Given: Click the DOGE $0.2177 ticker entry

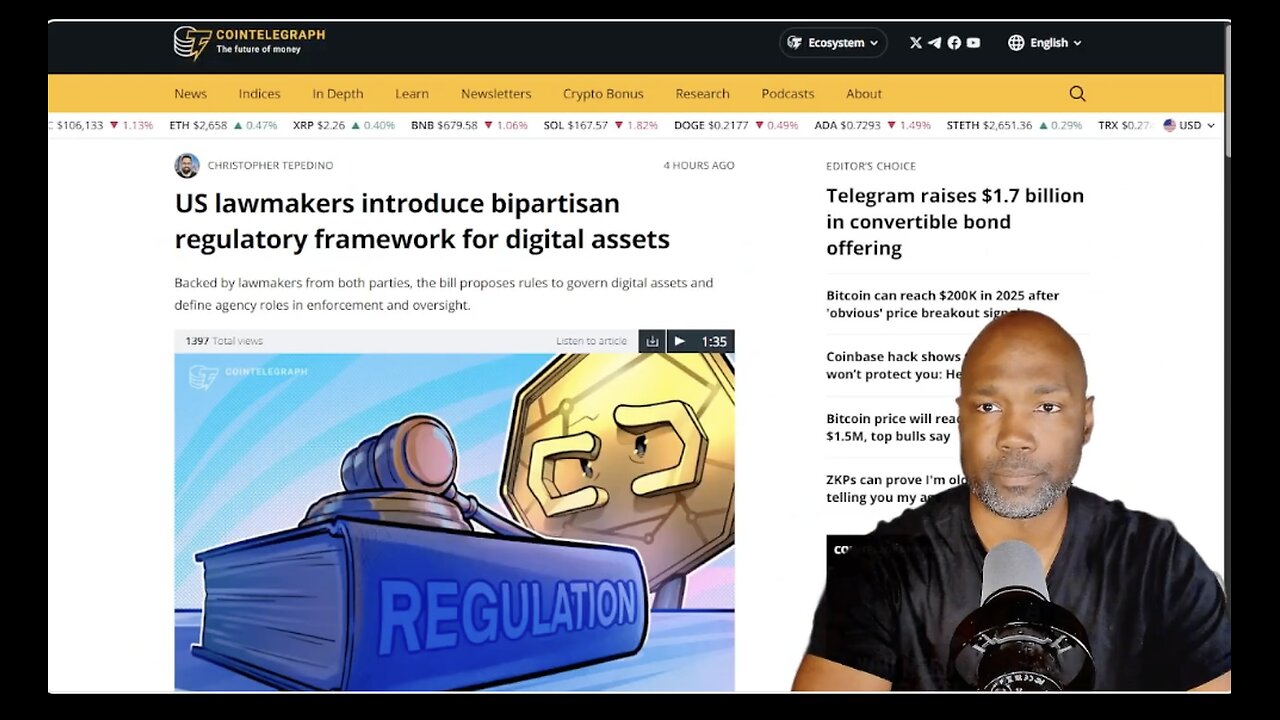Looking at the screenshot, I should click(x=736, y=125).
